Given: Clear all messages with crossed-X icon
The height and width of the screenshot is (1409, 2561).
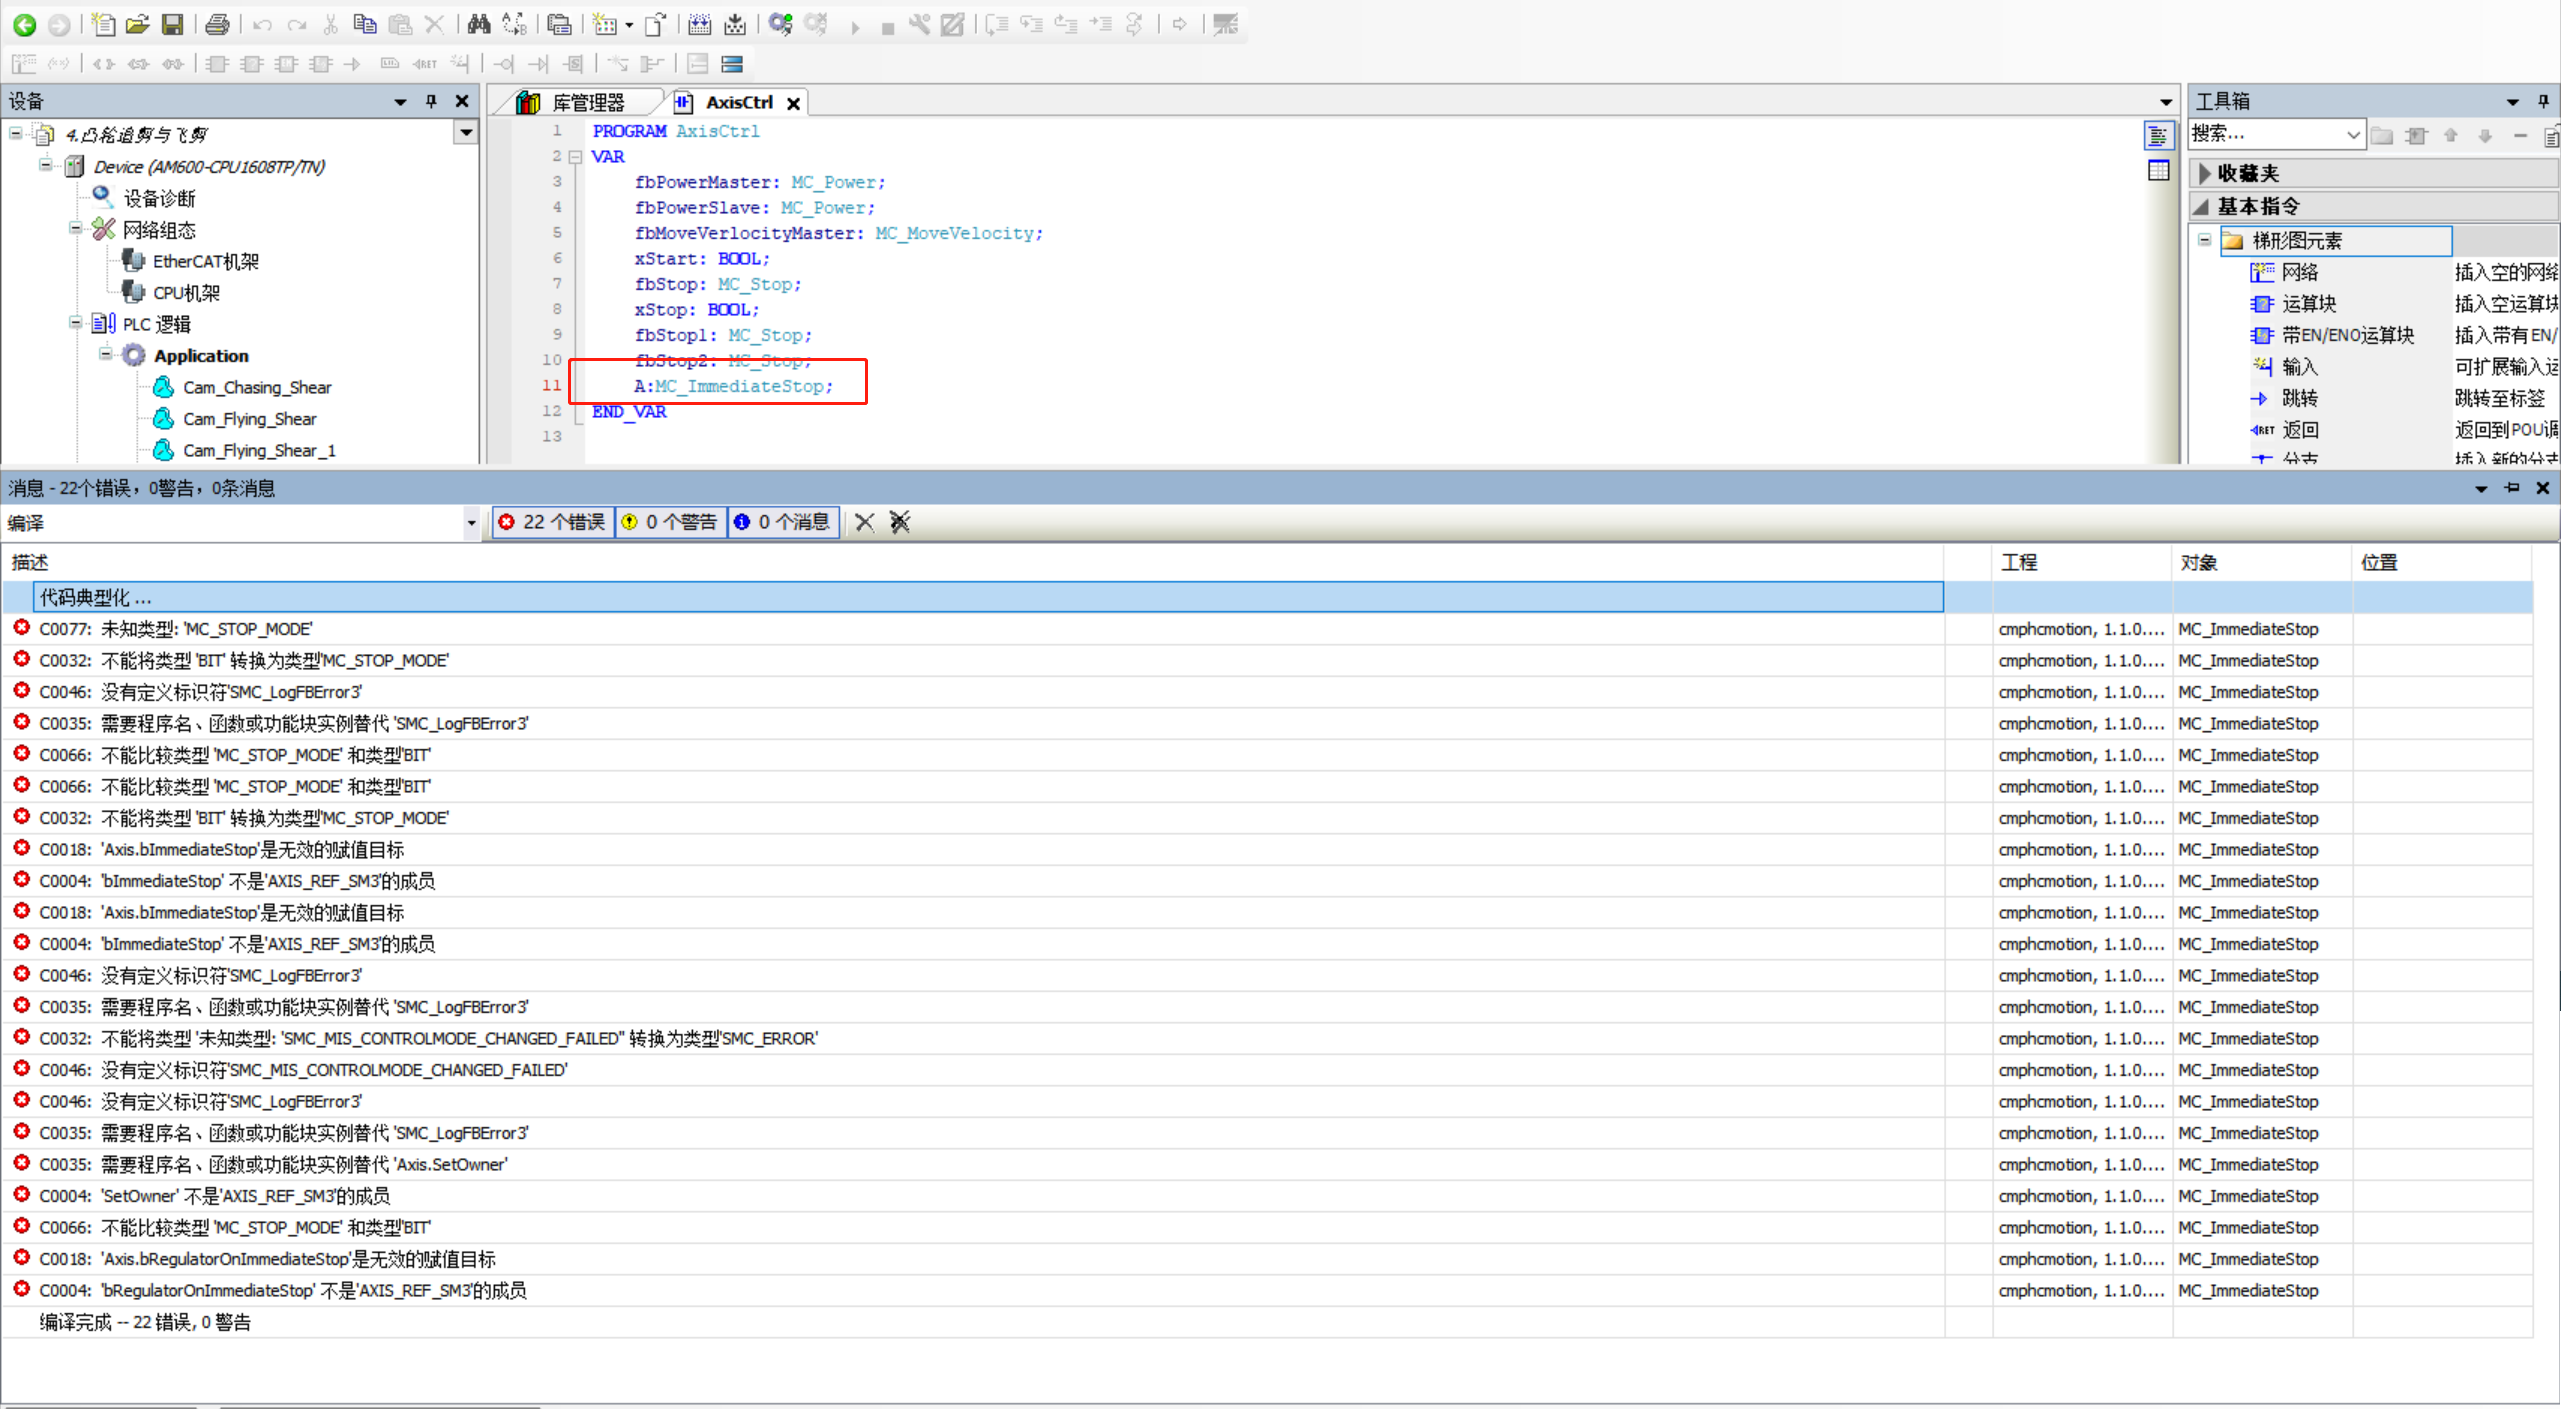Looking at the screenshot, I should pyautogui.click(x=900, y=522).
